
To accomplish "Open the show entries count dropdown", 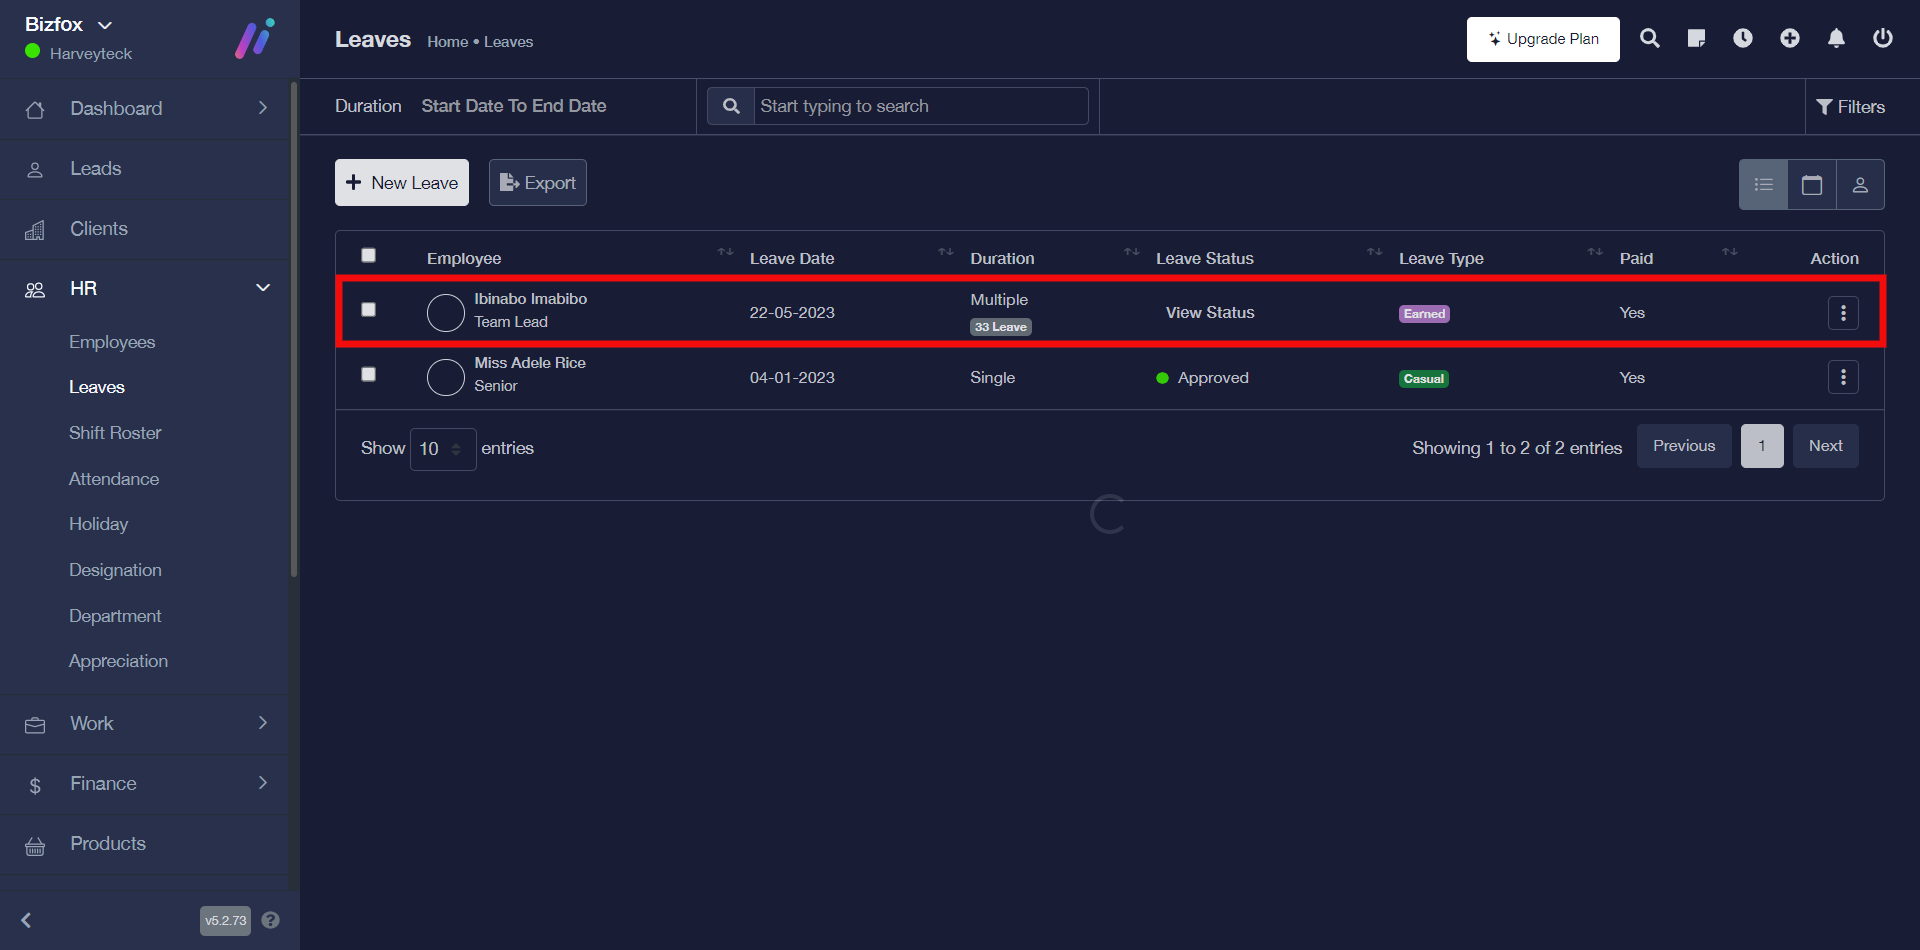I will 442,449.
